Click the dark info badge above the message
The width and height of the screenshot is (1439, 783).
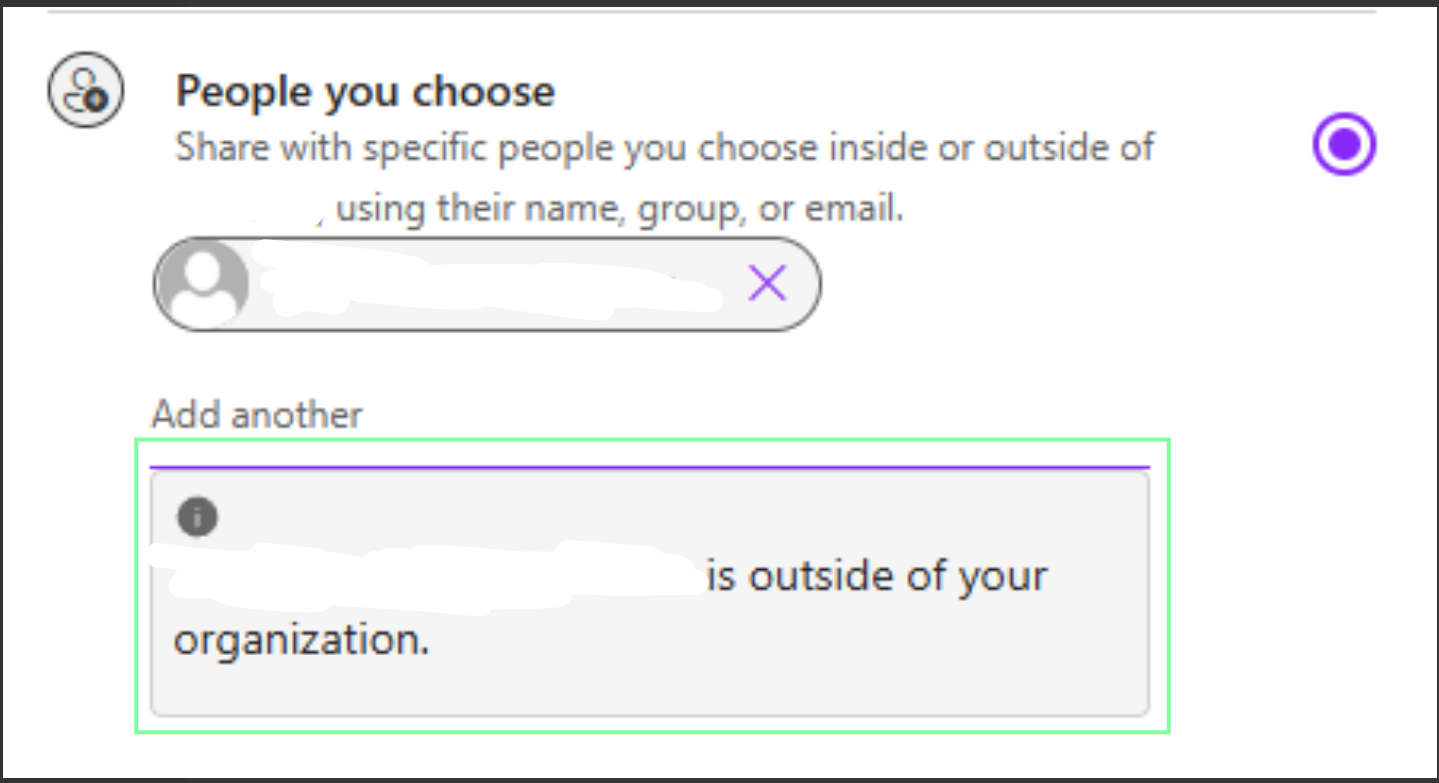coord(197,516)
